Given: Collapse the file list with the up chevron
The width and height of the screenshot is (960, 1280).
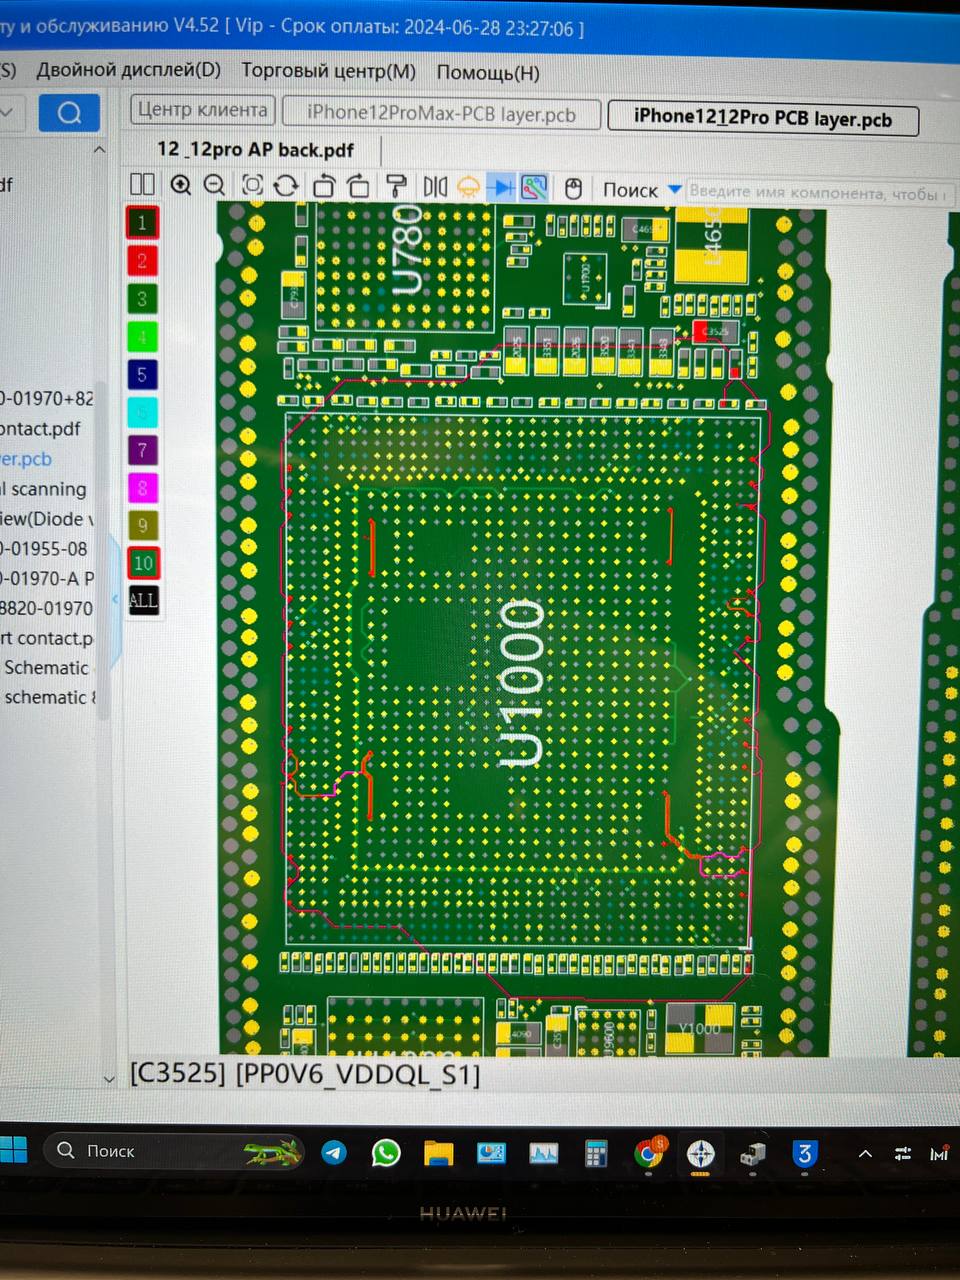Looking at the screenshot, I should point(99,150).
